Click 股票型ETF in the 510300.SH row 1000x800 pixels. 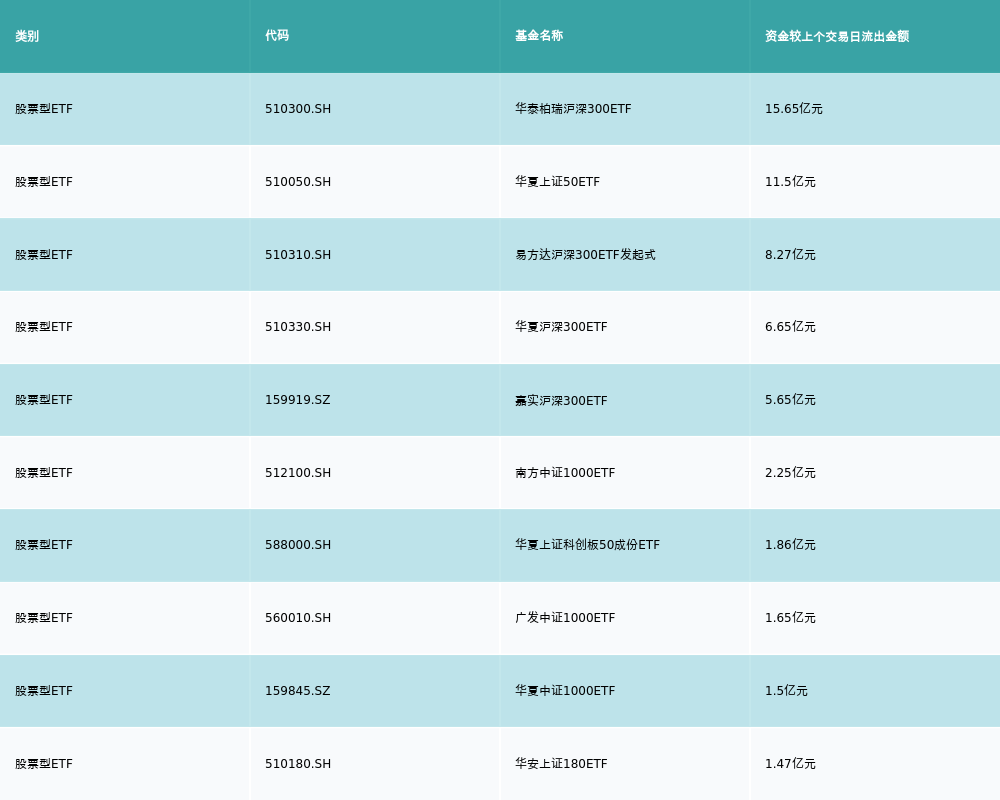click(x=44, y=109)
